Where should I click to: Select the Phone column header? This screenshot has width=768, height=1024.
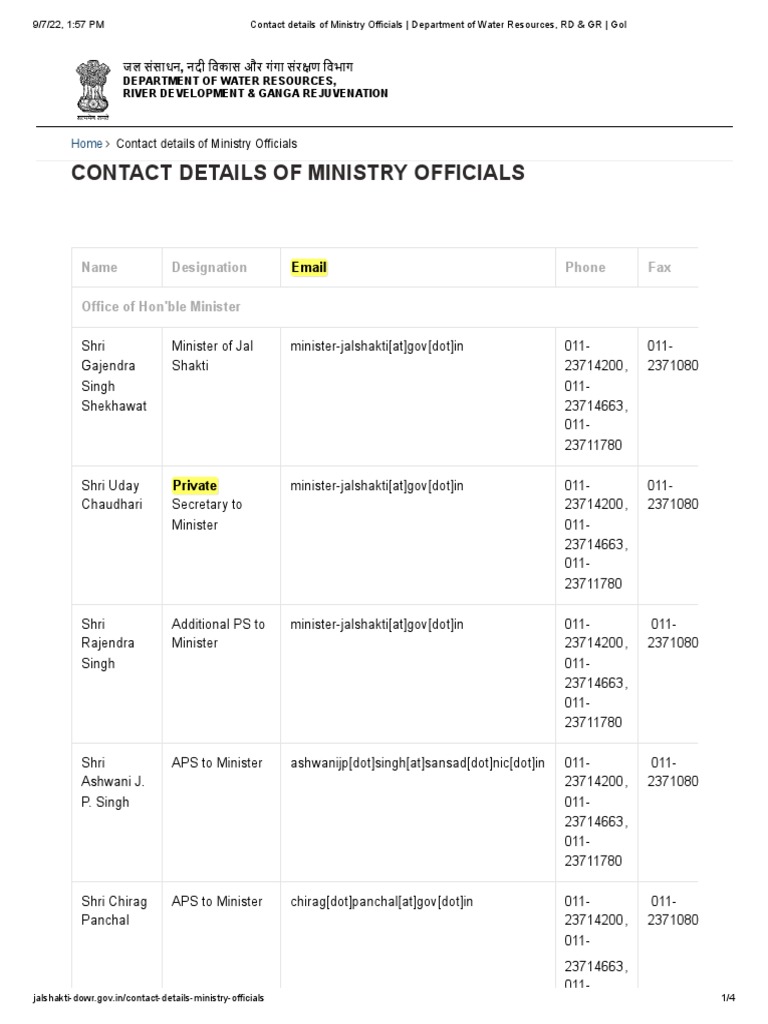tap(585, 267)
